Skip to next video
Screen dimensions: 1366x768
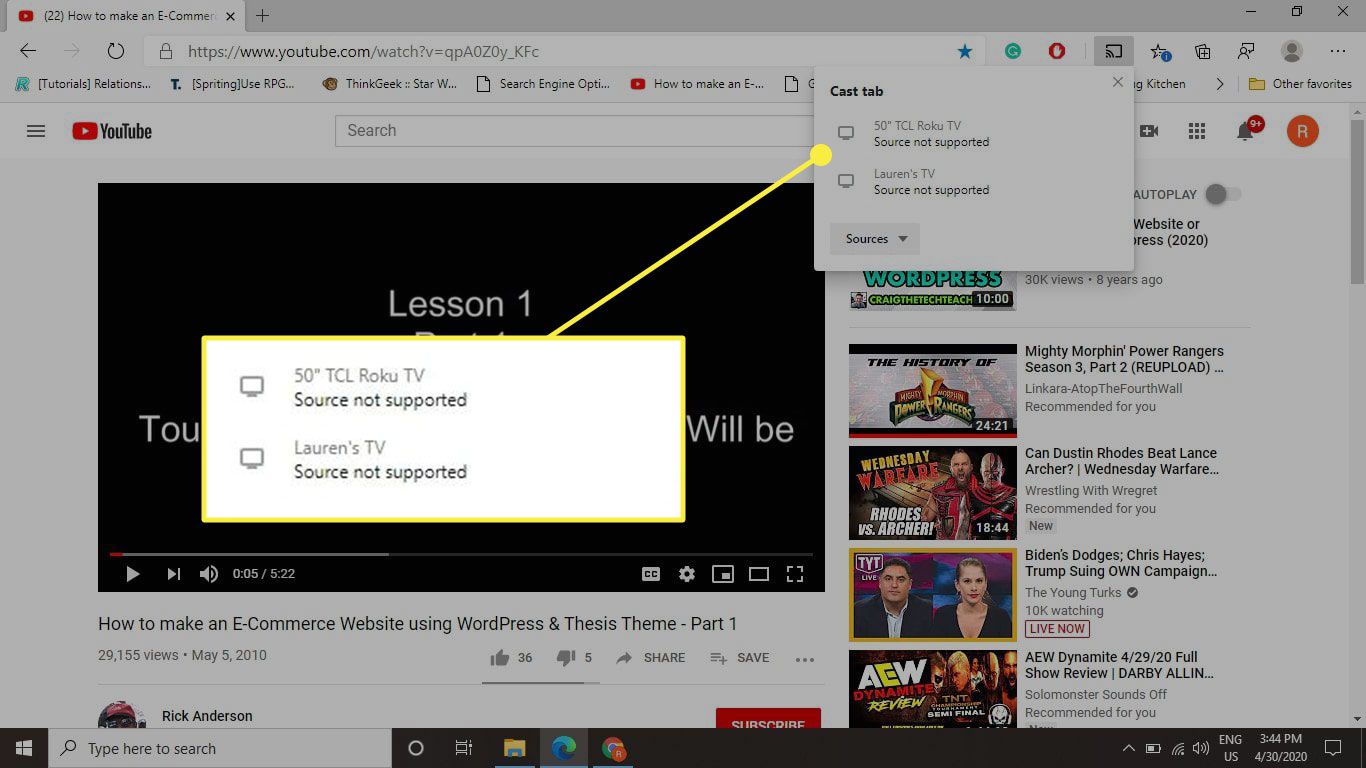(173, 574)
